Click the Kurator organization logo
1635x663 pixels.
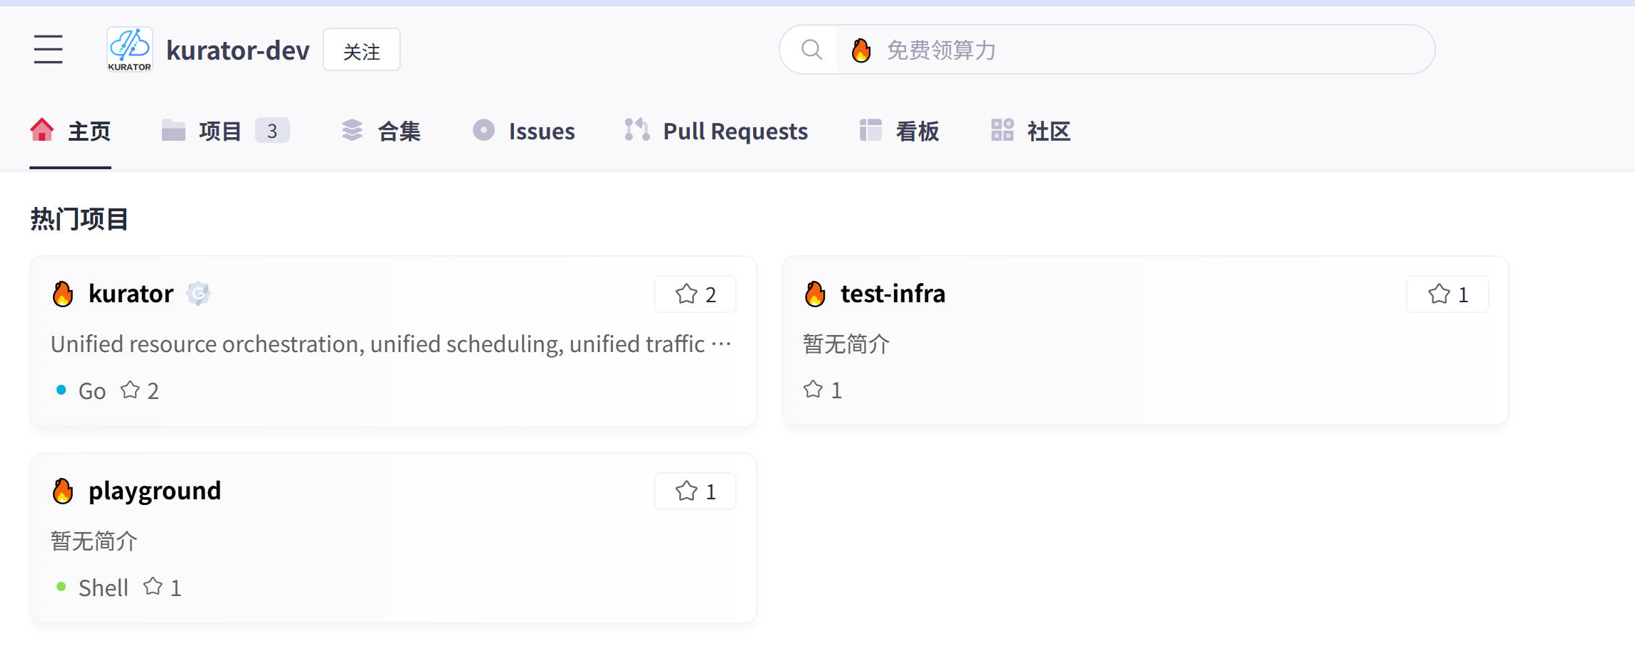point(130,50)
